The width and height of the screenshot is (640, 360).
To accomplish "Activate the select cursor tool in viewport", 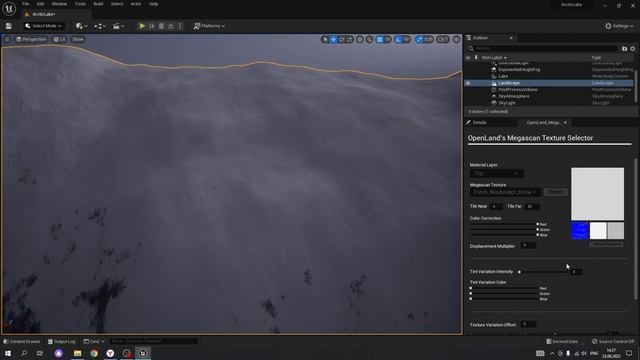I will point(325,40).
